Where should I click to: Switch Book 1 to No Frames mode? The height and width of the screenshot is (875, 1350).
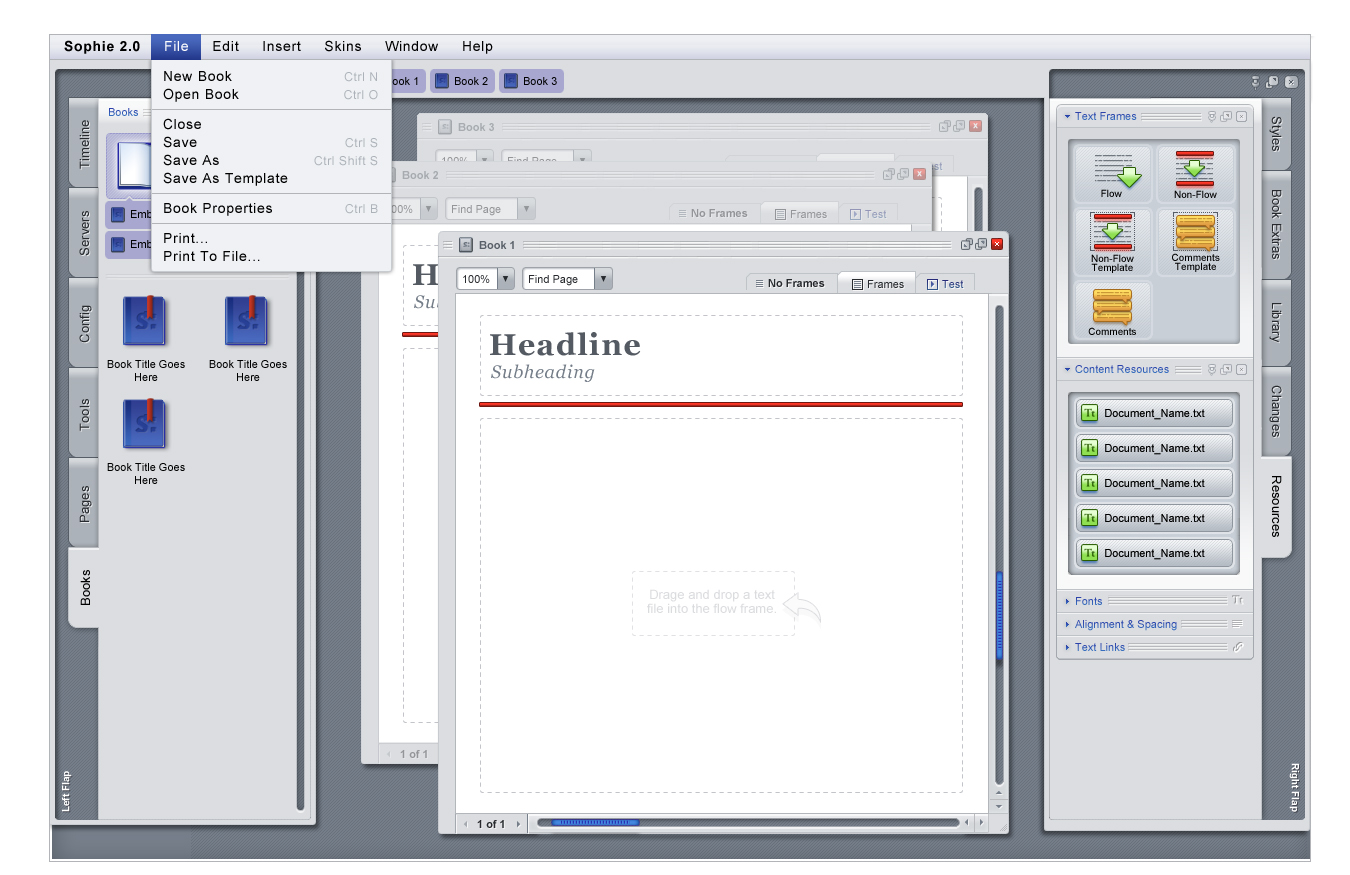(x=791, y=283)
